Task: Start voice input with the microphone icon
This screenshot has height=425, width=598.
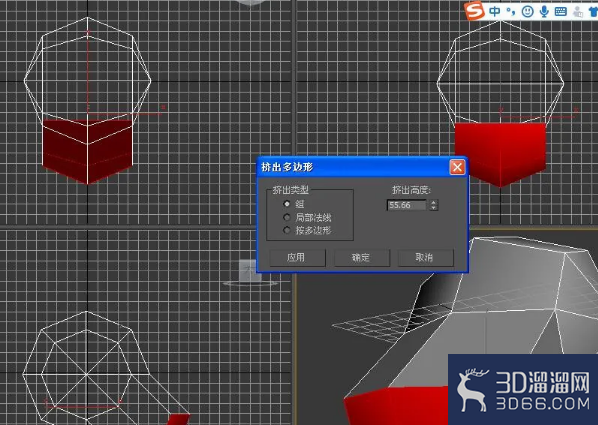Action: [x=544, y=11]
